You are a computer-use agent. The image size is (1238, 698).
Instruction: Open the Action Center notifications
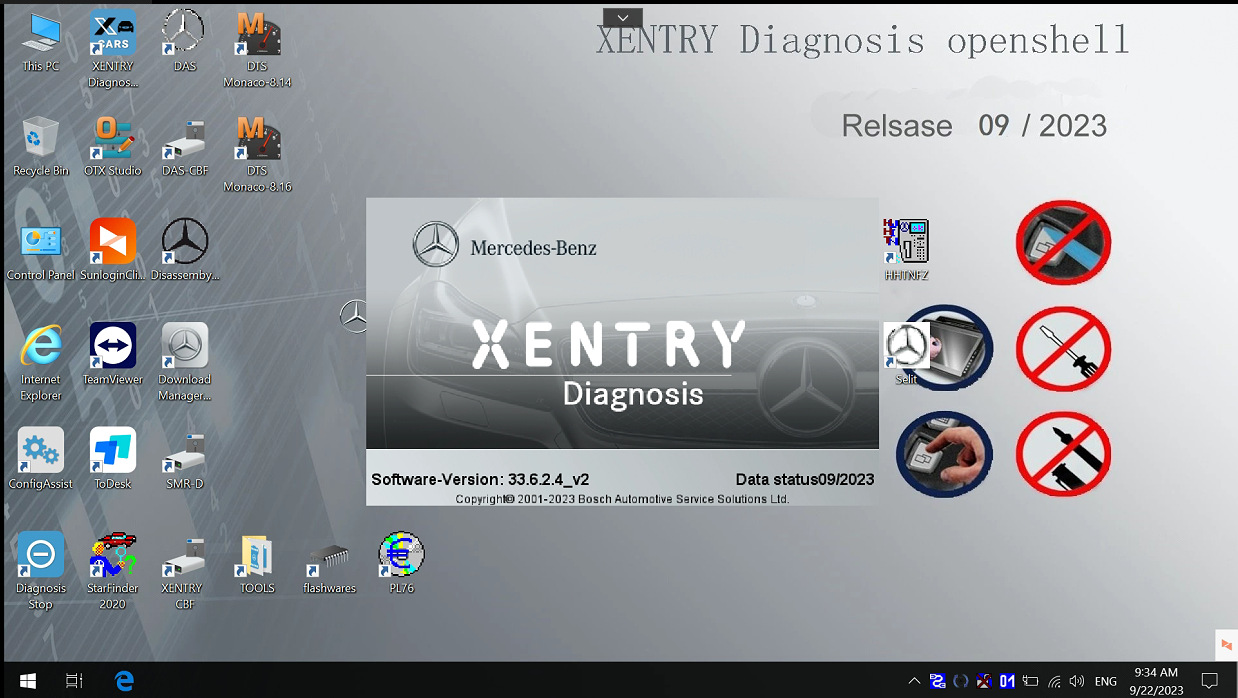(x=1211, y=681)
